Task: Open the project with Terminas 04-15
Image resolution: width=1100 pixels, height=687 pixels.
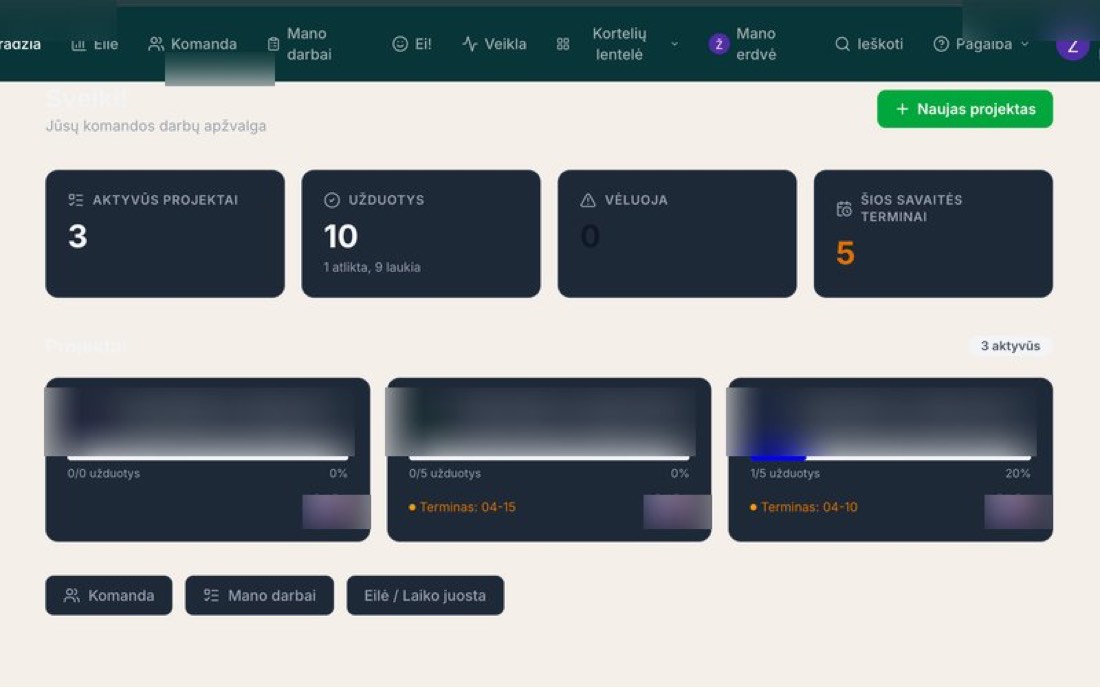Action: 549,460
